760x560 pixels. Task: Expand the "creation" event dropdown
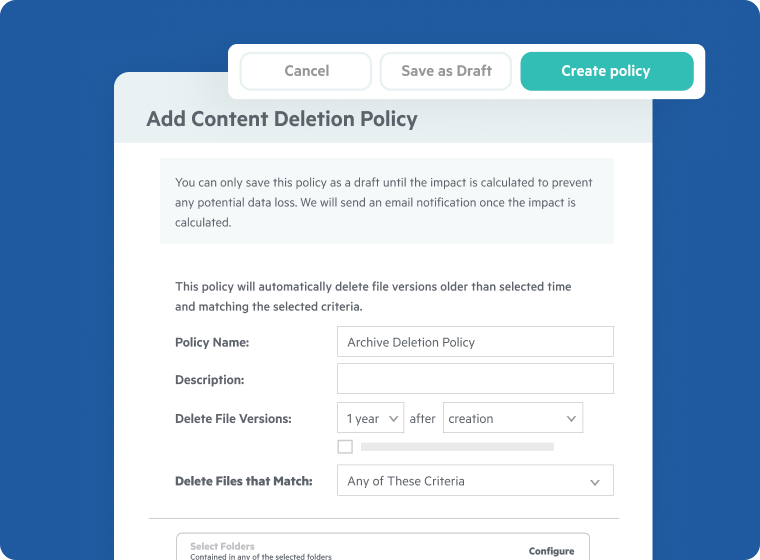(x=513, y=419)
